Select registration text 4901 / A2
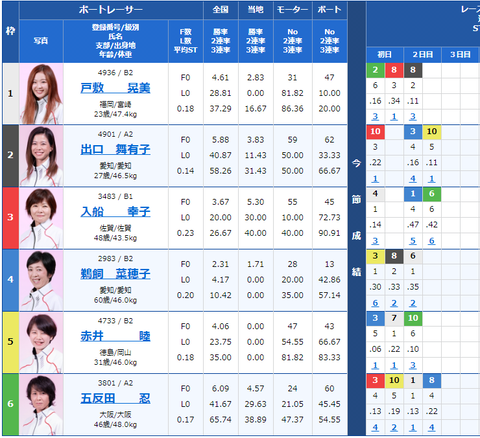Screen dimensions: 480x438 pyautogui.click(x=115, y=134)
